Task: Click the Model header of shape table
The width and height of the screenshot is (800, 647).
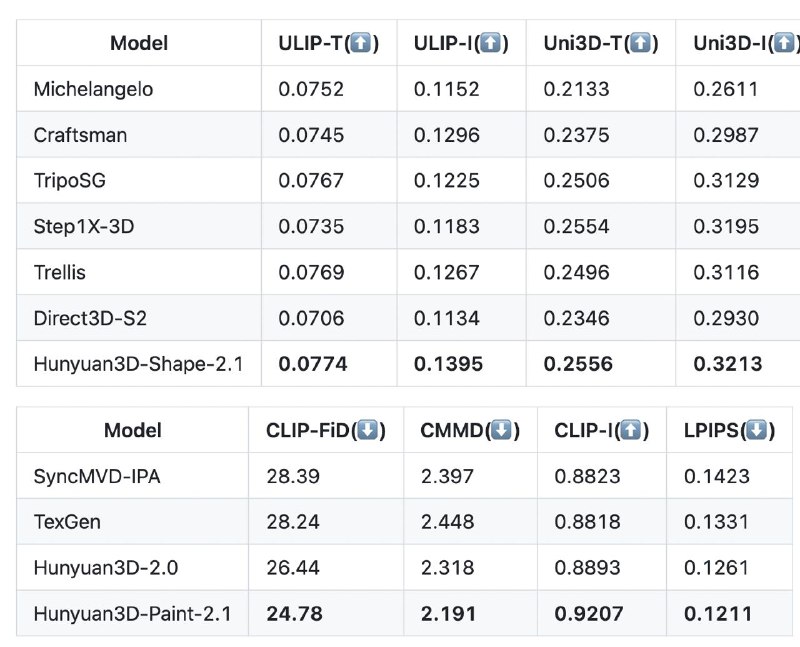Action: pyautogui.click(x=139, y=43)
